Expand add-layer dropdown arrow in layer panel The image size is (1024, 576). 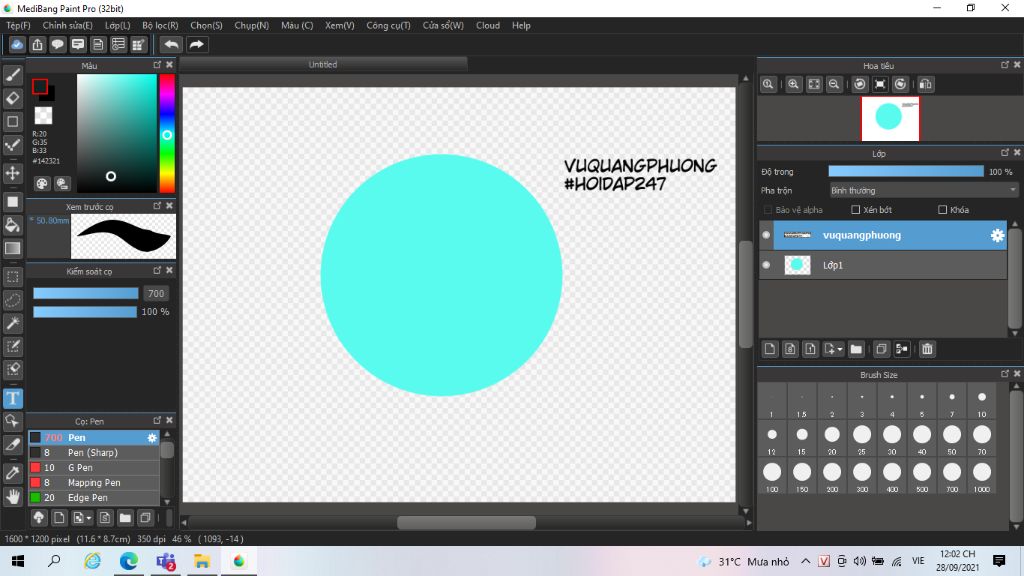[x=840, y=349]
